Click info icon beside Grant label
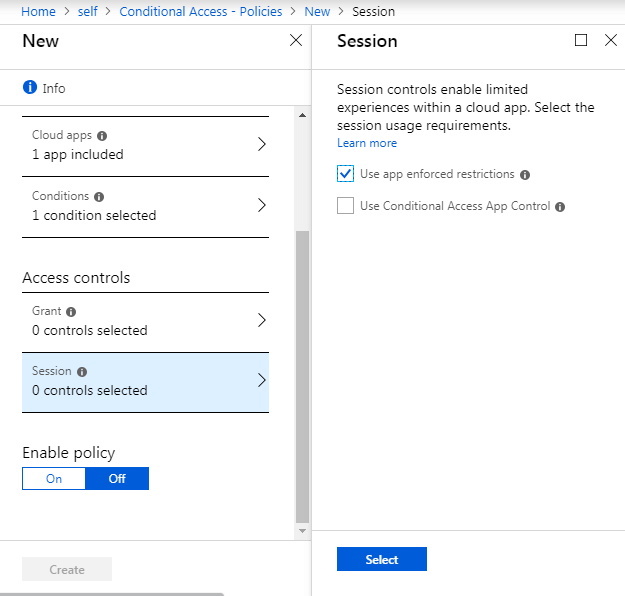 tap(72, 312)
